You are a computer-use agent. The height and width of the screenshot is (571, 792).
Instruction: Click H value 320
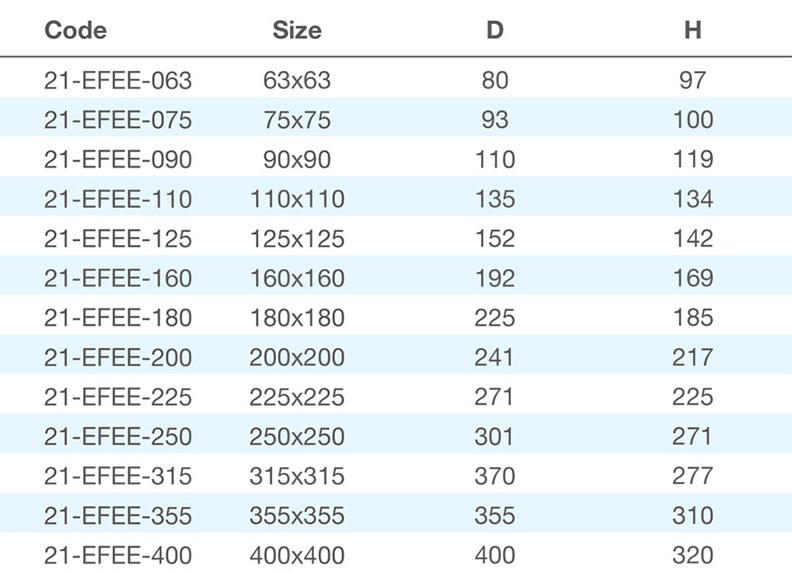(x=692, y=555)
